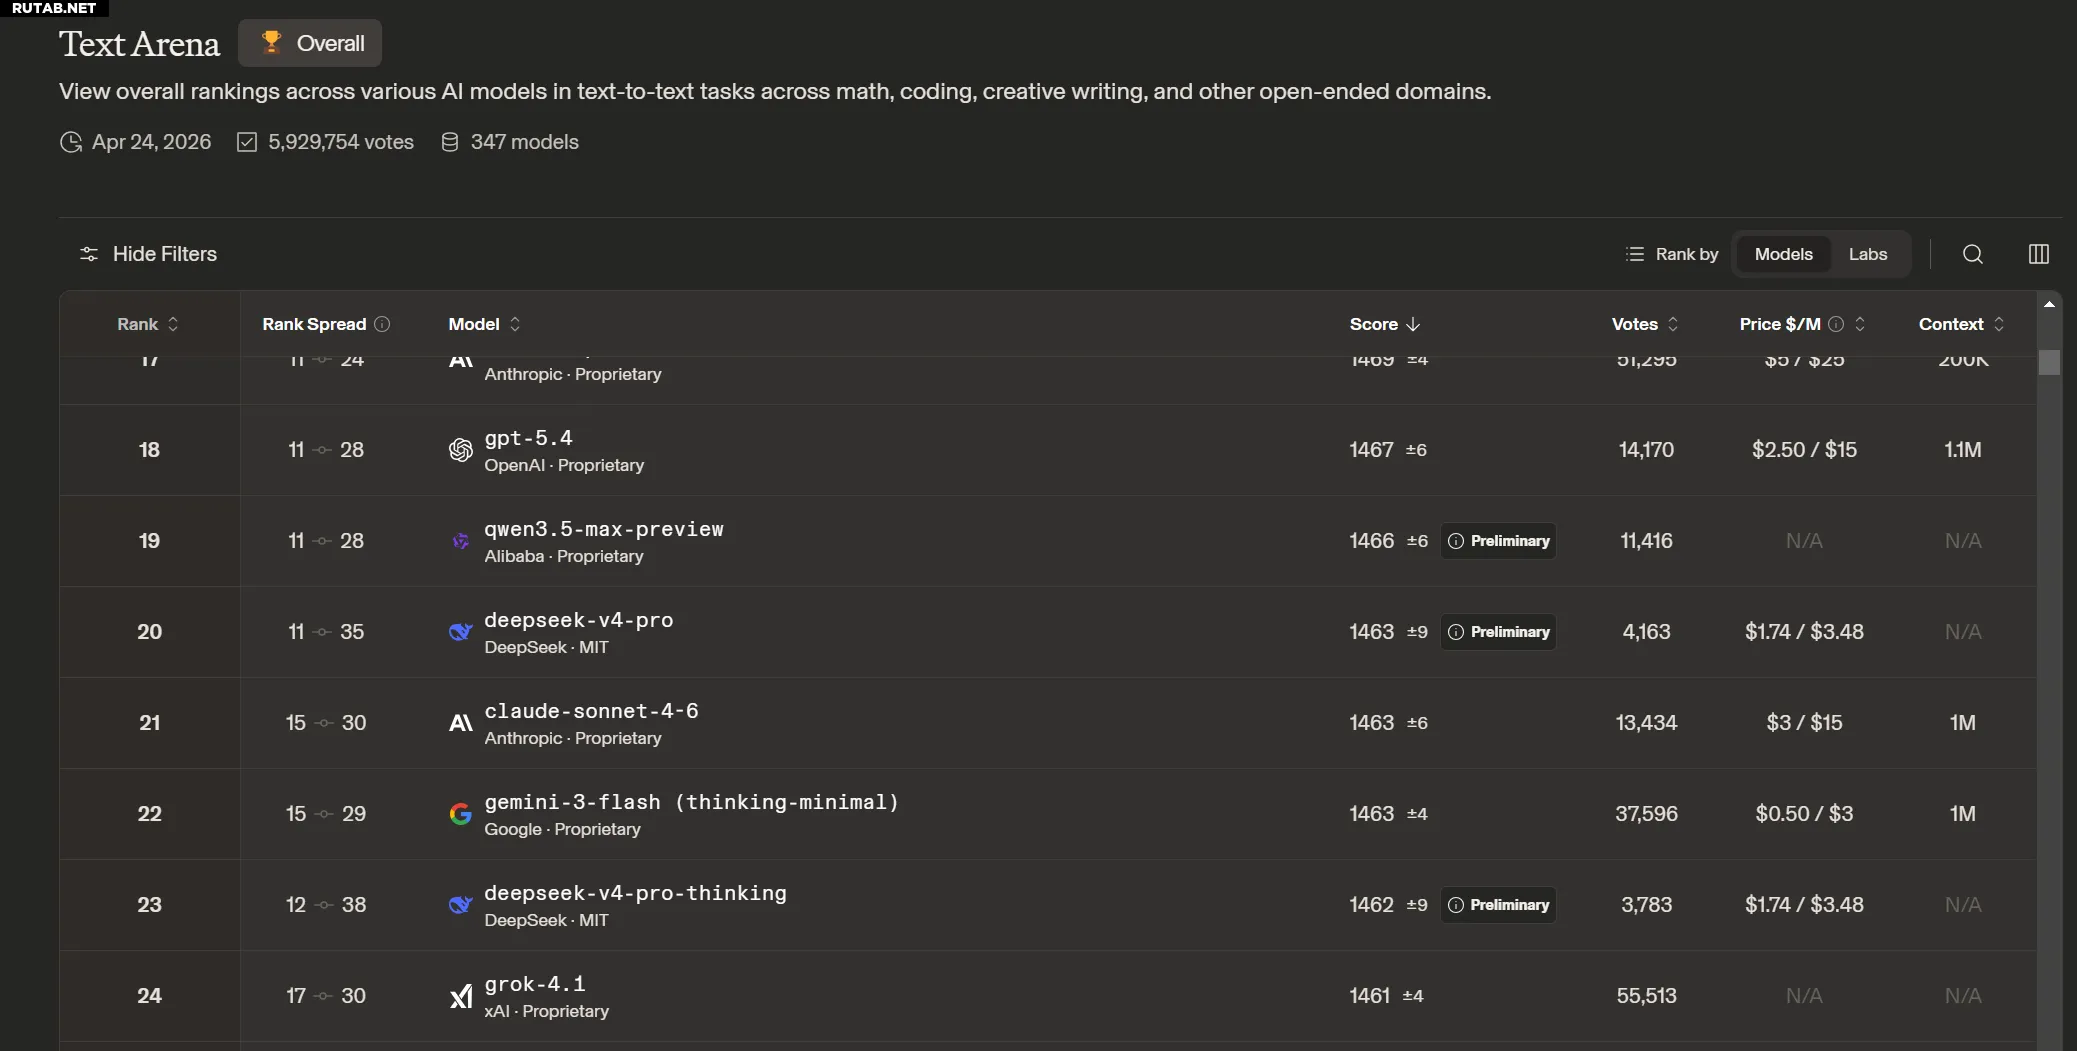Click the OpenAI logo beside gpt-5.4
This screenshot has width=2077, height=1051.
click(x=460, y=450)
